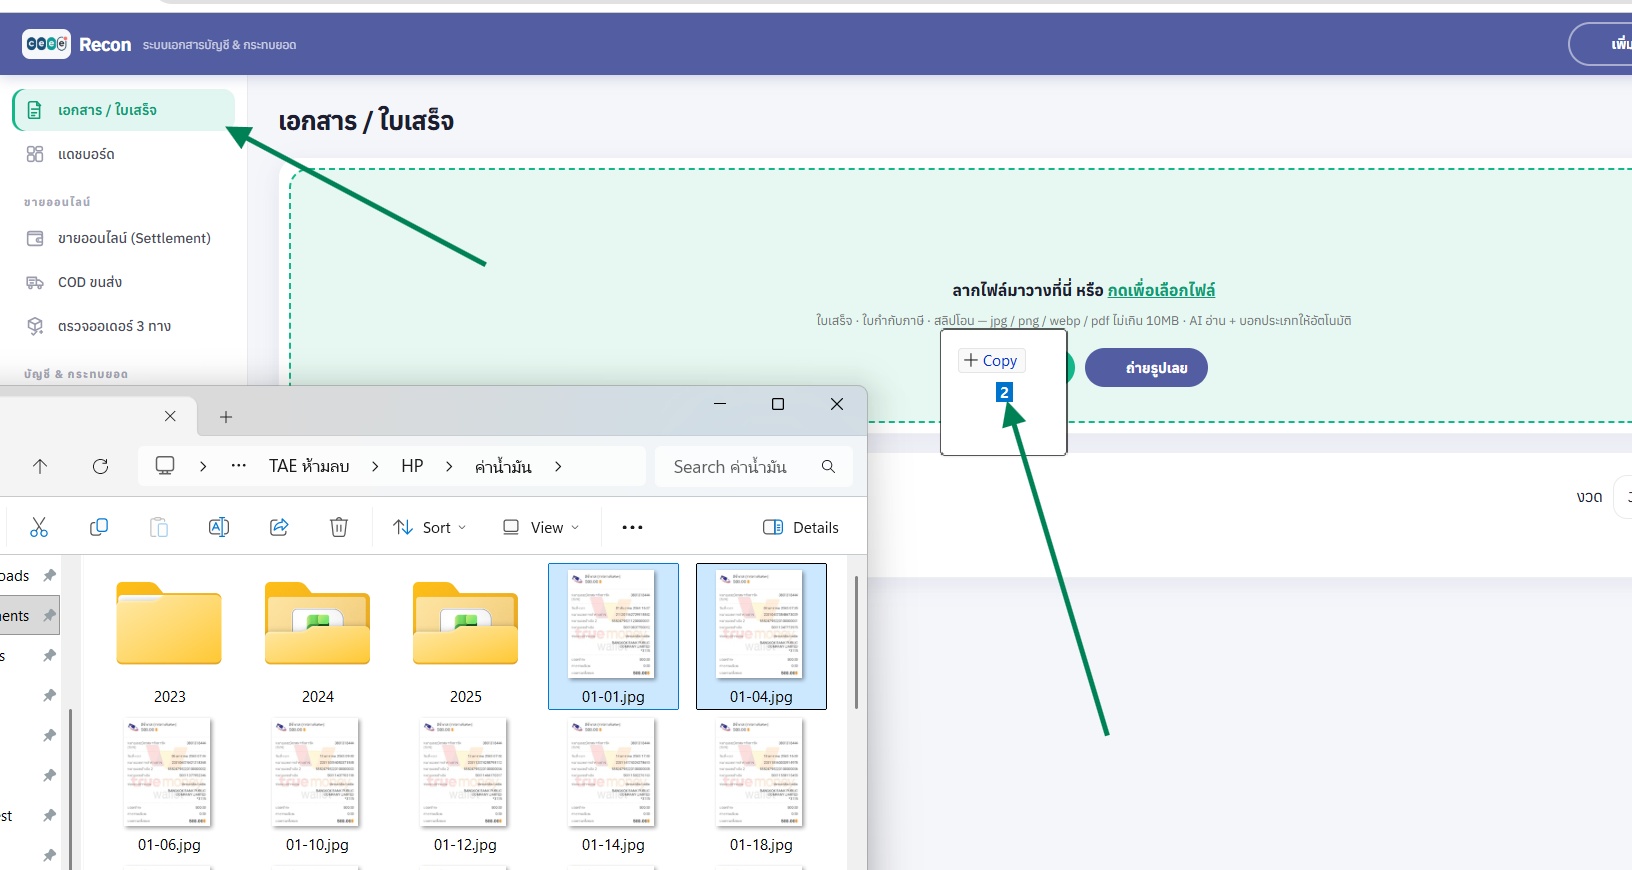Go up one folder level in Explorer
The width and height of the screenshot is (1632, 870).
coord(40,466)
